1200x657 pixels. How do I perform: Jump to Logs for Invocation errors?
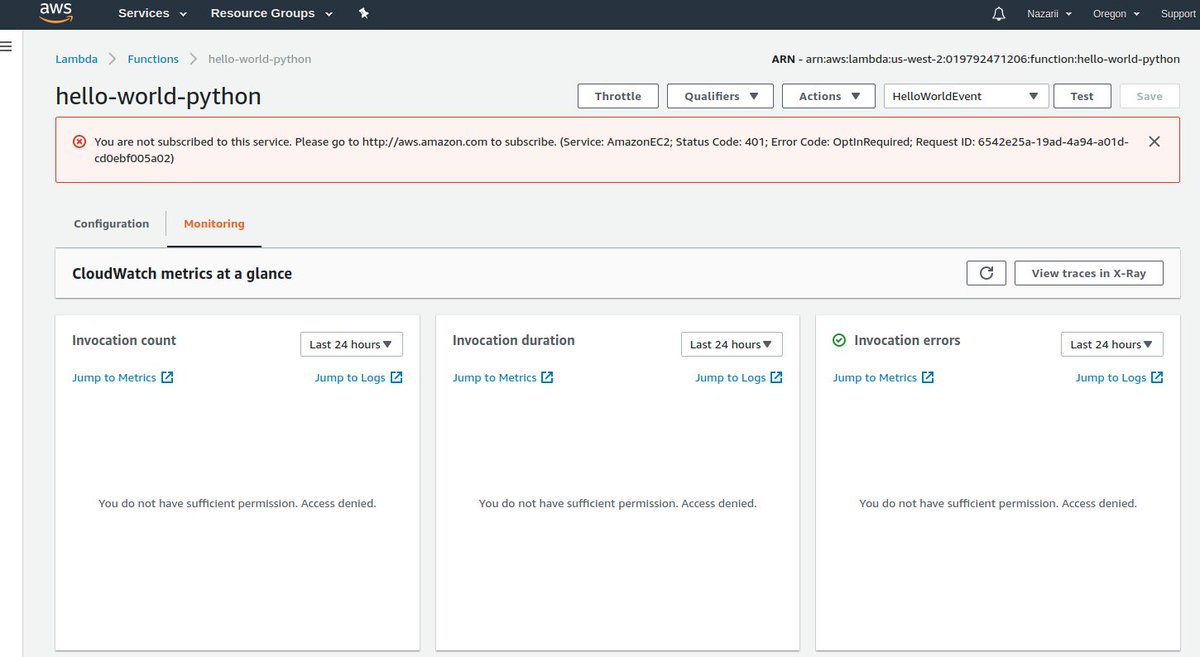tap(1120, 378)
